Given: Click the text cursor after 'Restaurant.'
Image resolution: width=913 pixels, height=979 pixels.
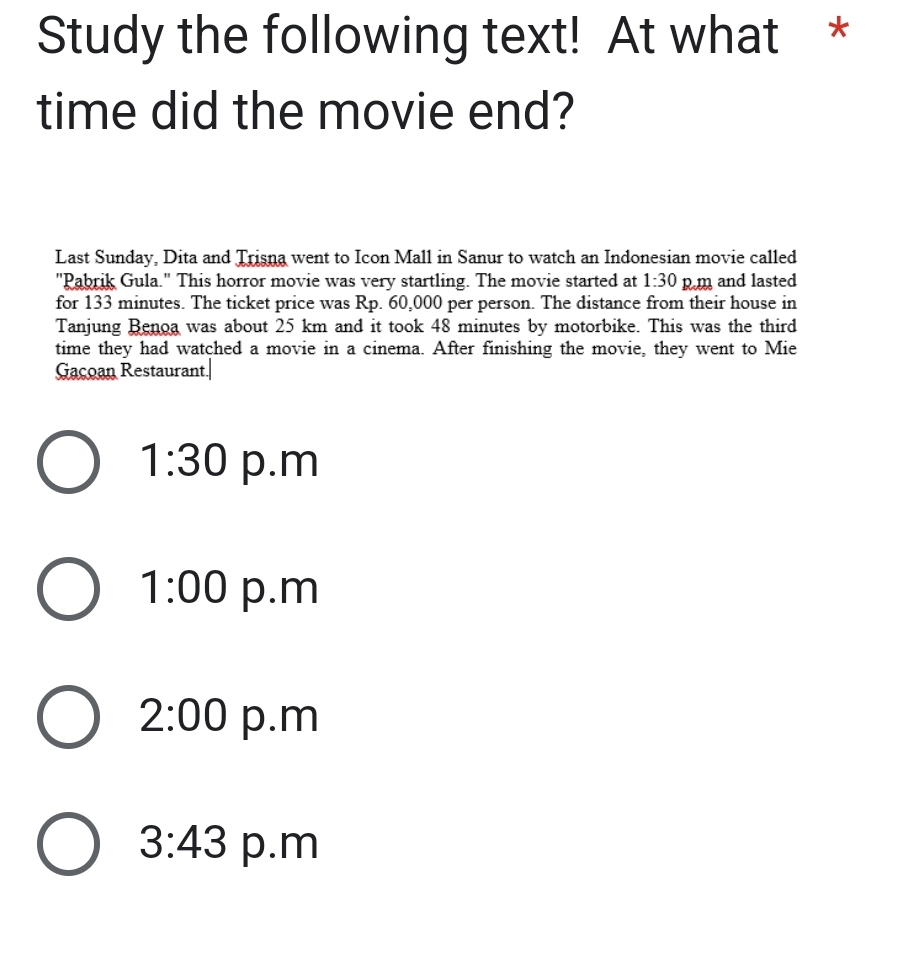Looking at the screenshot, I should tap(210, 371).
